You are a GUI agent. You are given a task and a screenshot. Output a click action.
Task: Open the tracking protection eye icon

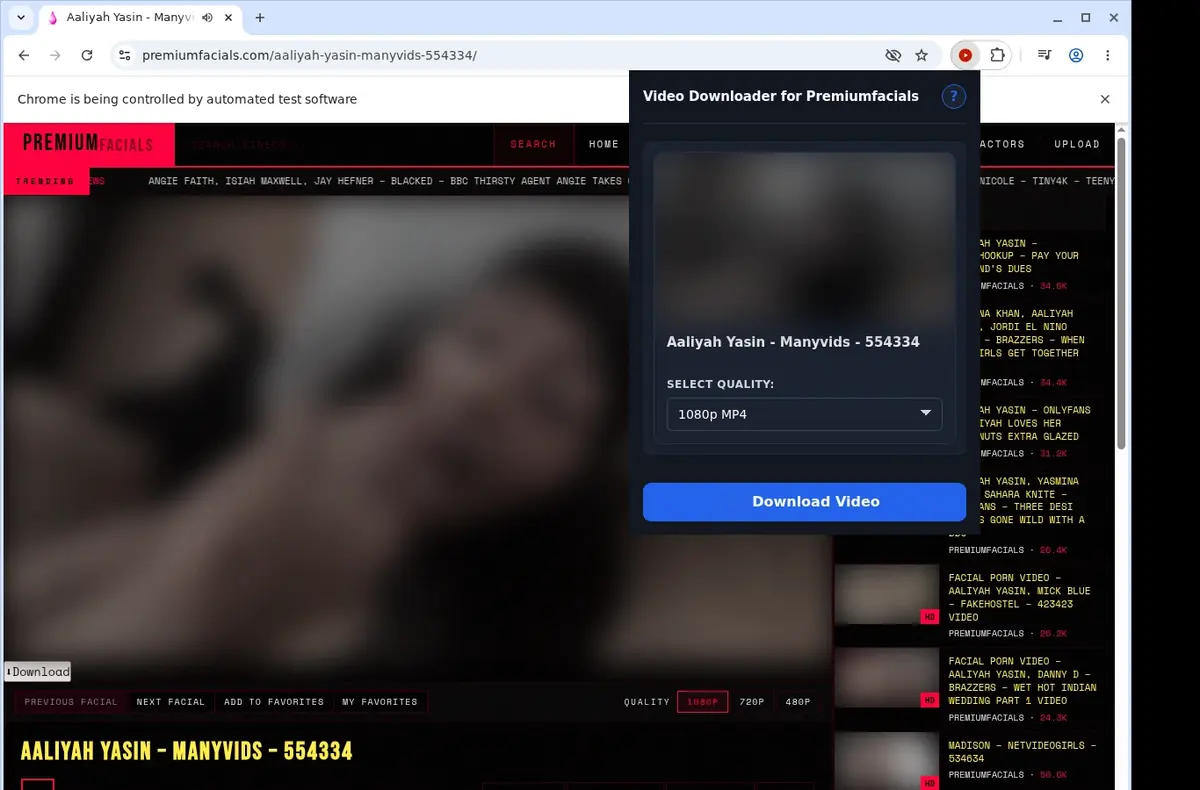(893, 56)
